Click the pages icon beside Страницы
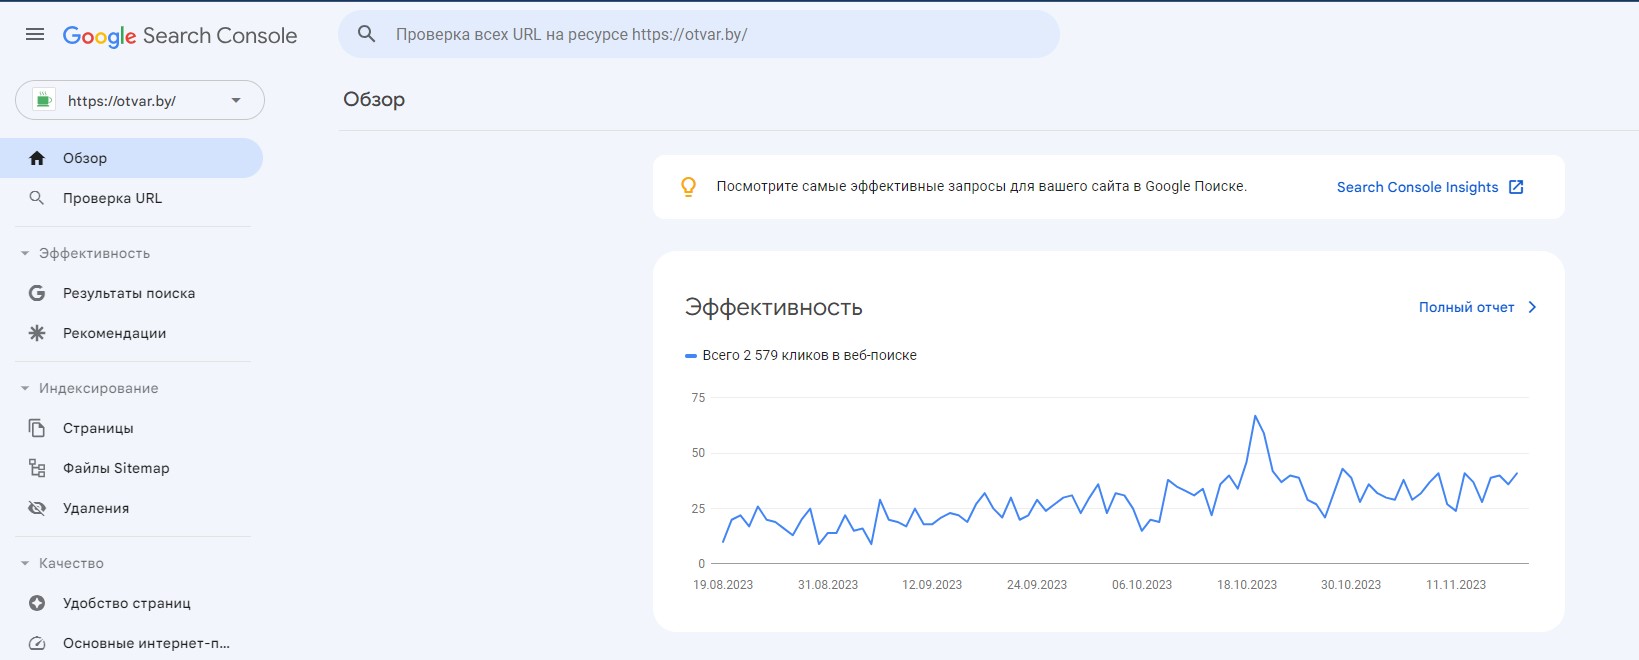Viewport: 1639px width, 660px height. click(x=37, y=428)
